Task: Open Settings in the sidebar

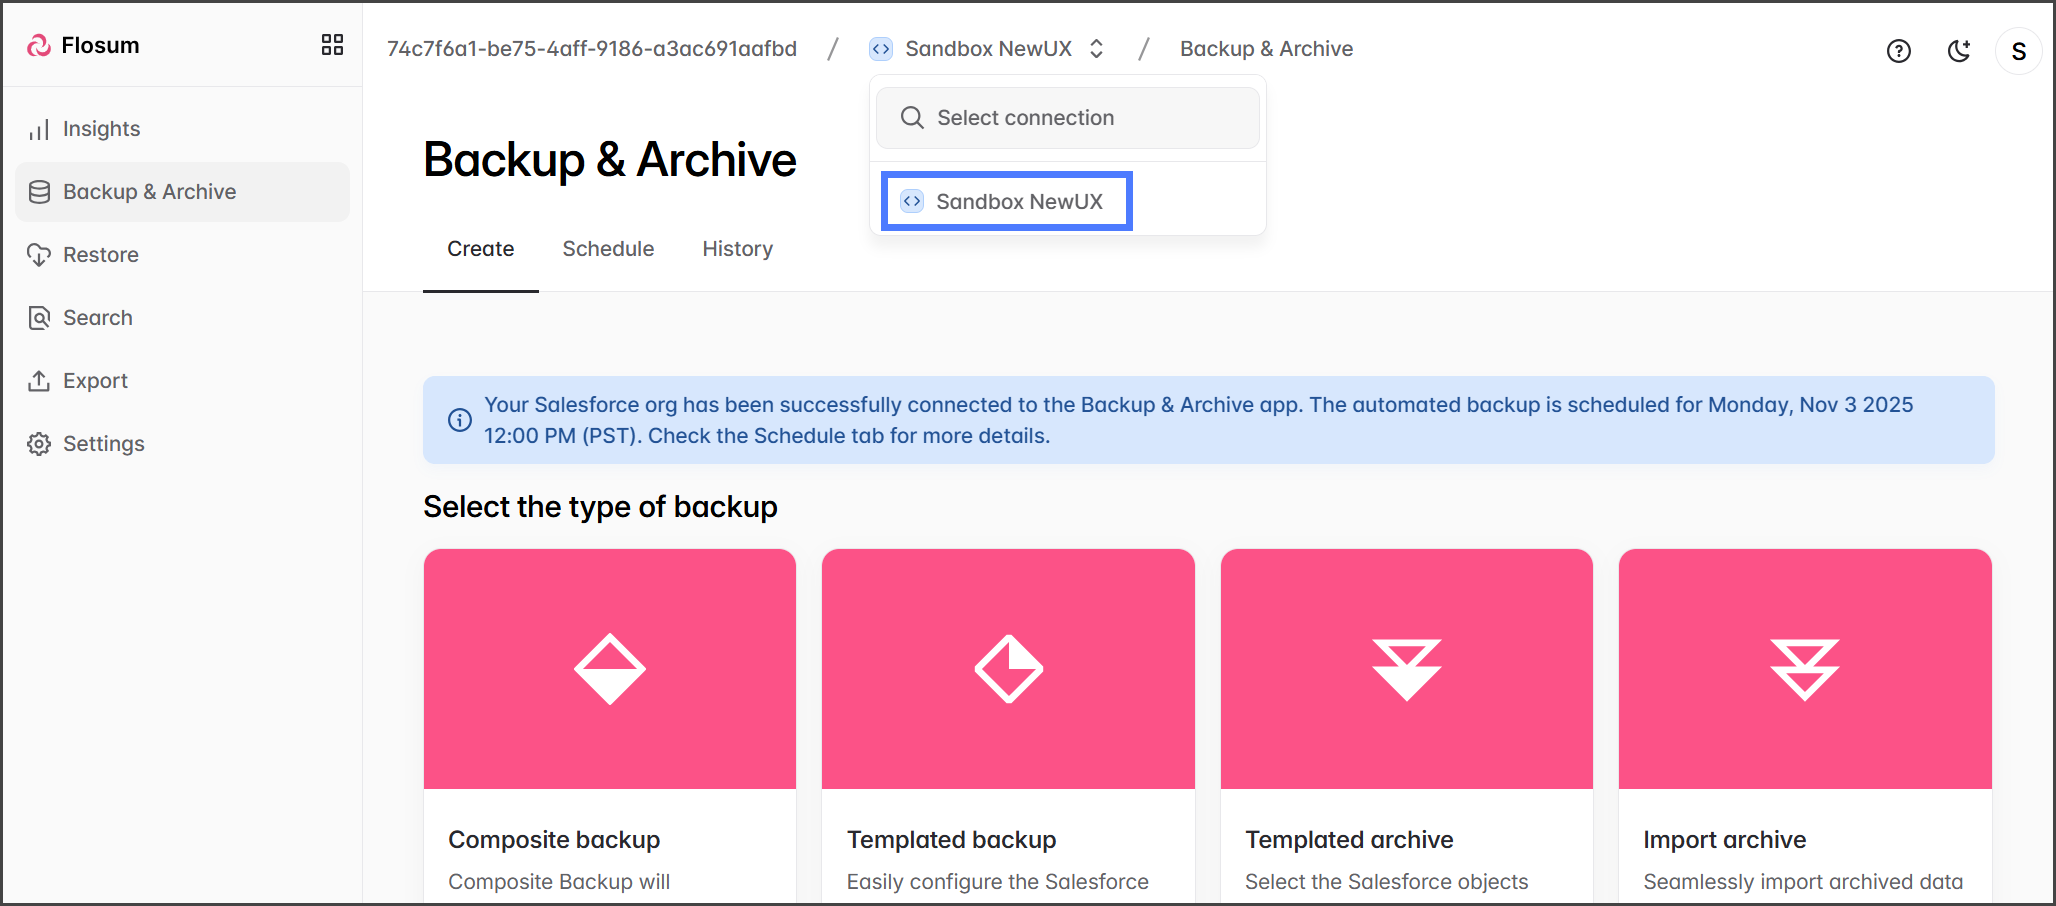Action: 103,444
